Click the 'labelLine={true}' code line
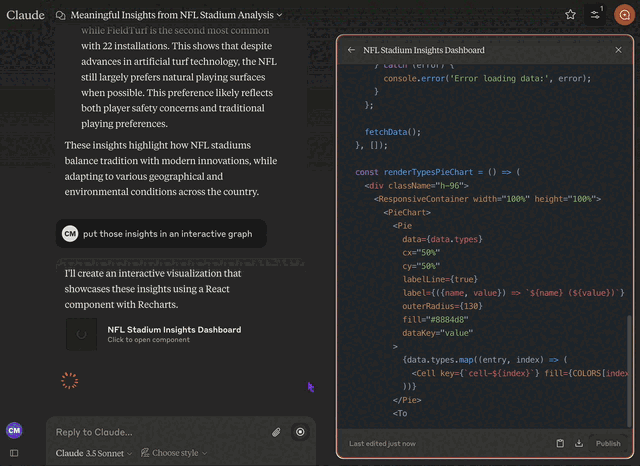This screenshot has height=466, width=640. click(440, 279)
